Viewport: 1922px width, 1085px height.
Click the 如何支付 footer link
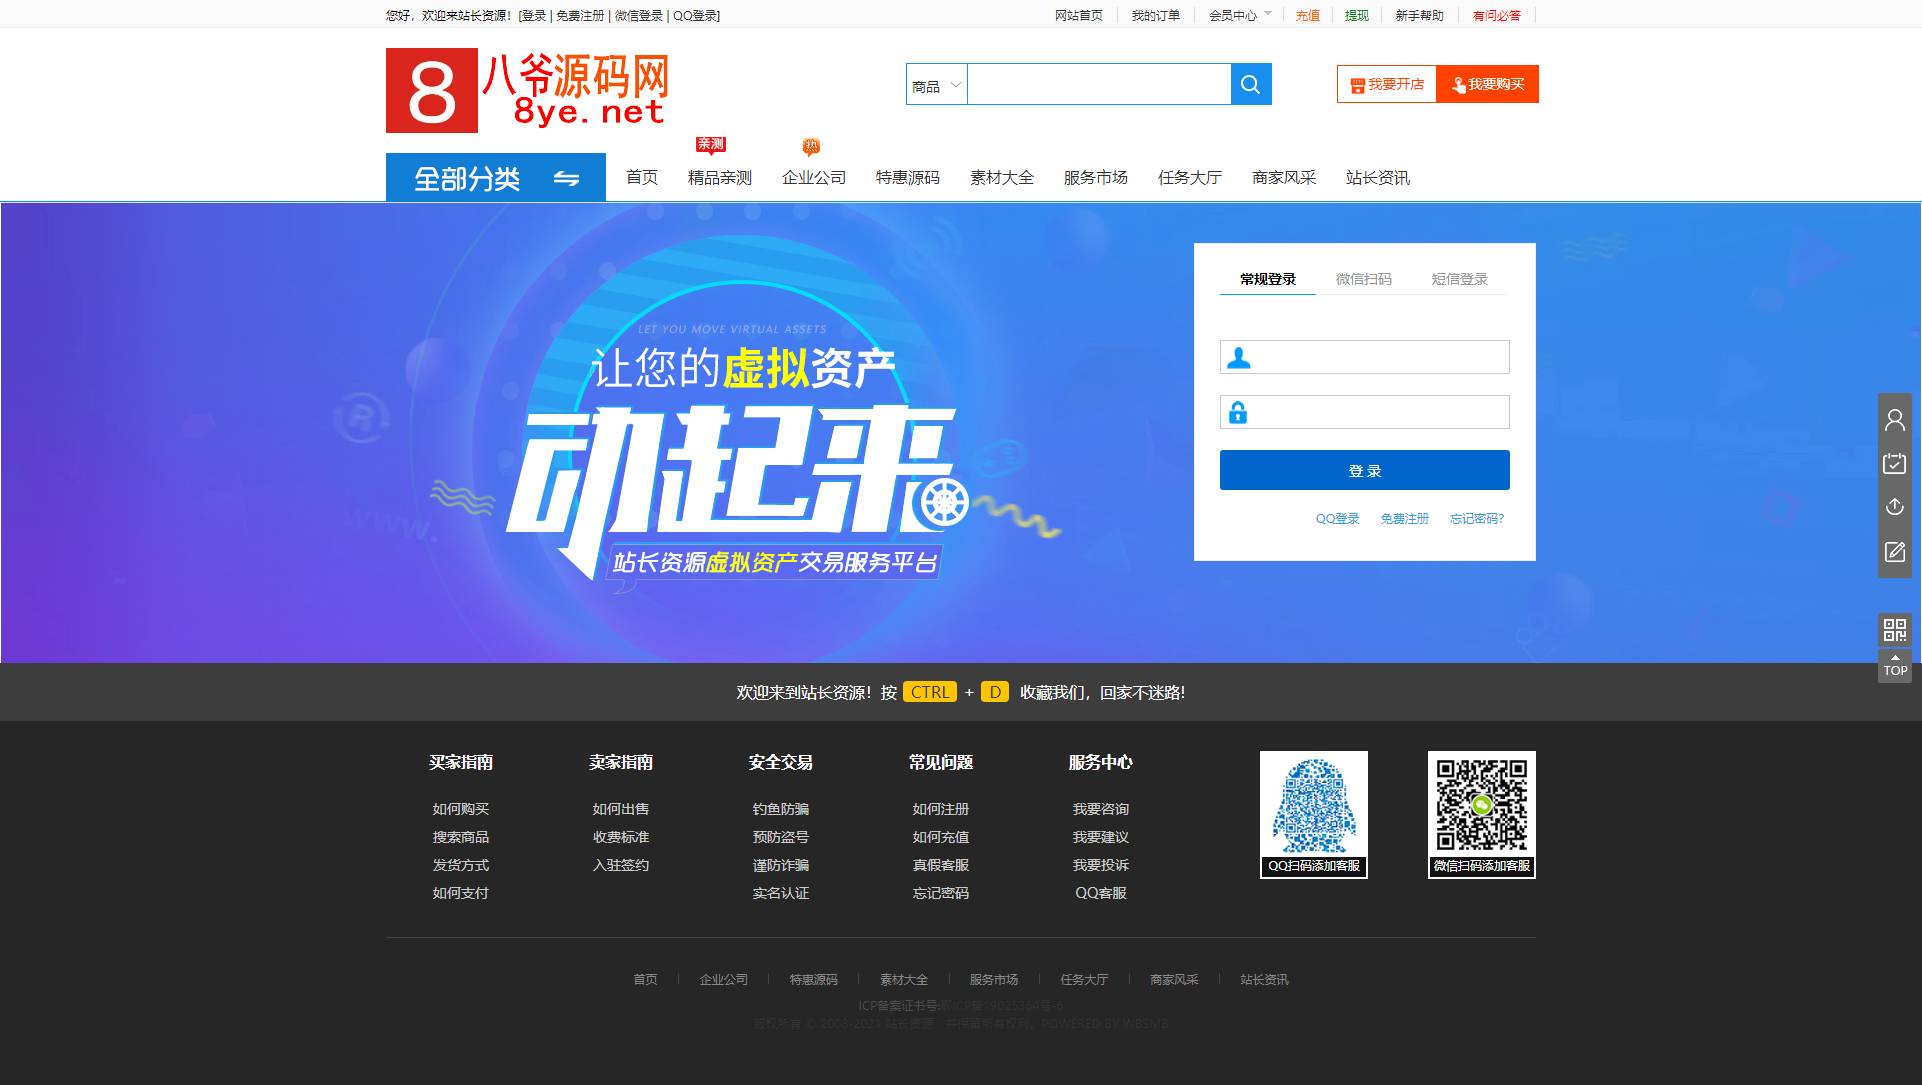[x=461, y=893]
